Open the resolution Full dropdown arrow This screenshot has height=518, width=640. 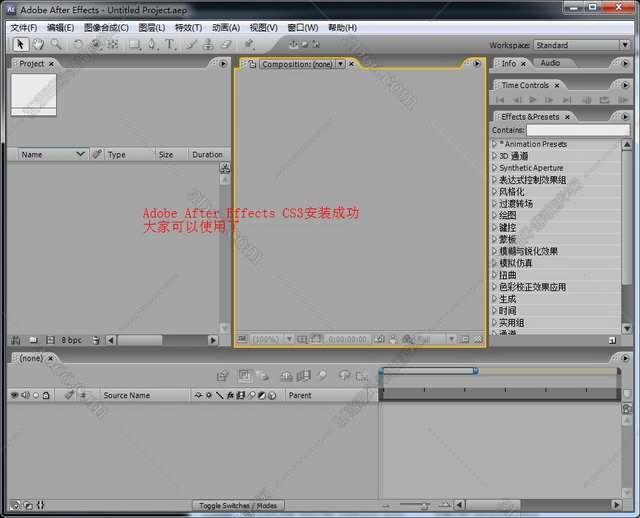[451, 339]
